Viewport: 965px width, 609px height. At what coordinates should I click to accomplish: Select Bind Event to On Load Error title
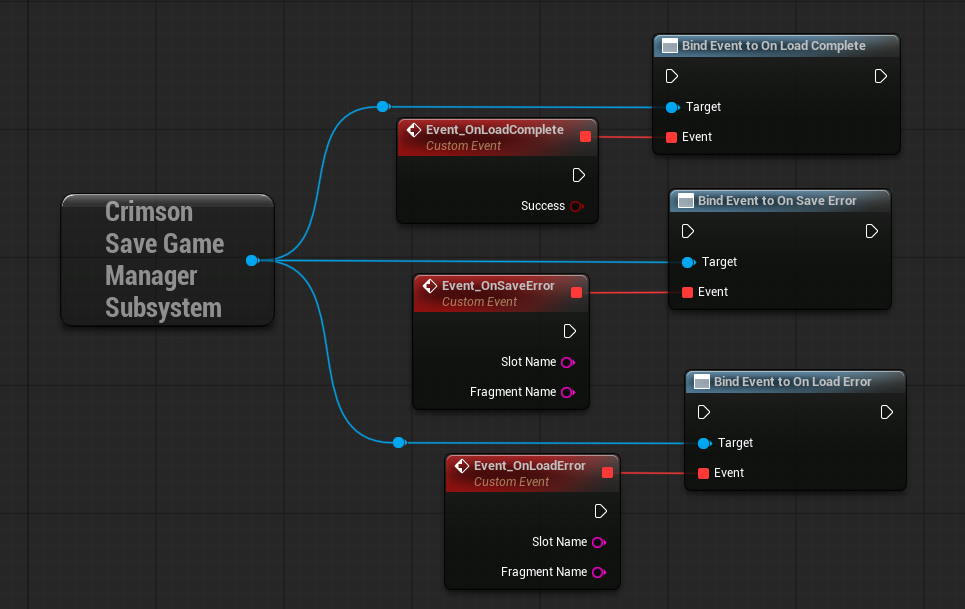pos(793,381)
